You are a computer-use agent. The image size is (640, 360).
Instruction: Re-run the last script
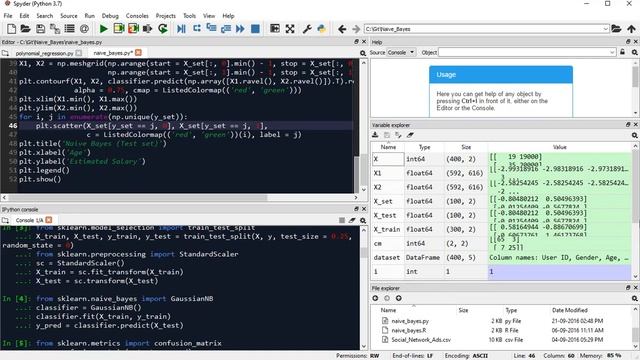(163, 29)
